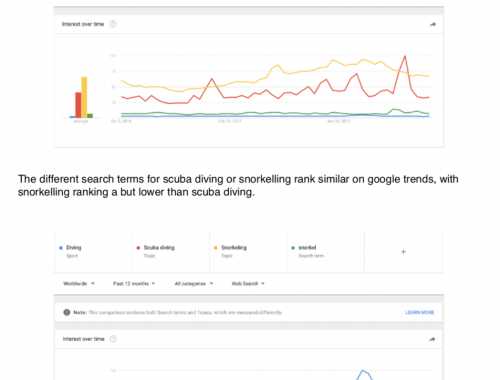This screenshot has width=500, height=380.
Task: Click the info icon next to Note
Action: [67, 312]
